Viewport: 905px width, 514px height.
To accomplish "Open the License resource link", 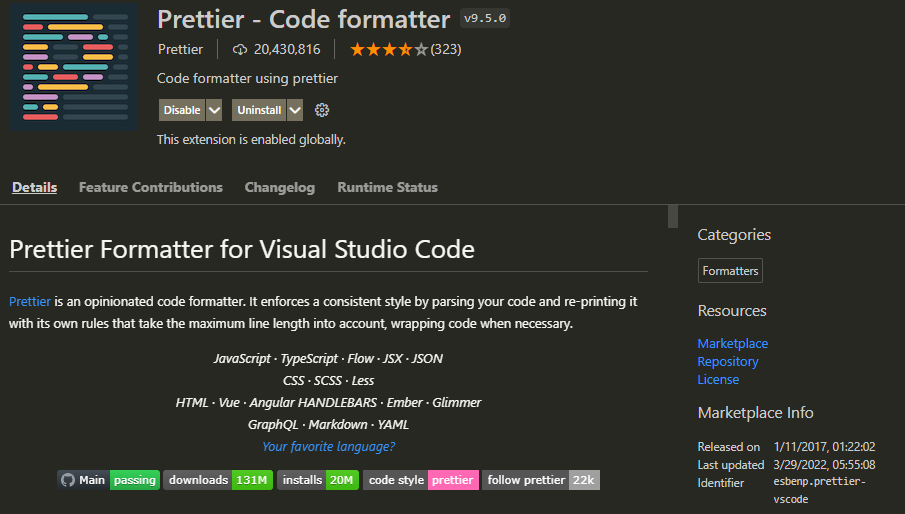I will (x=718, y=380).
